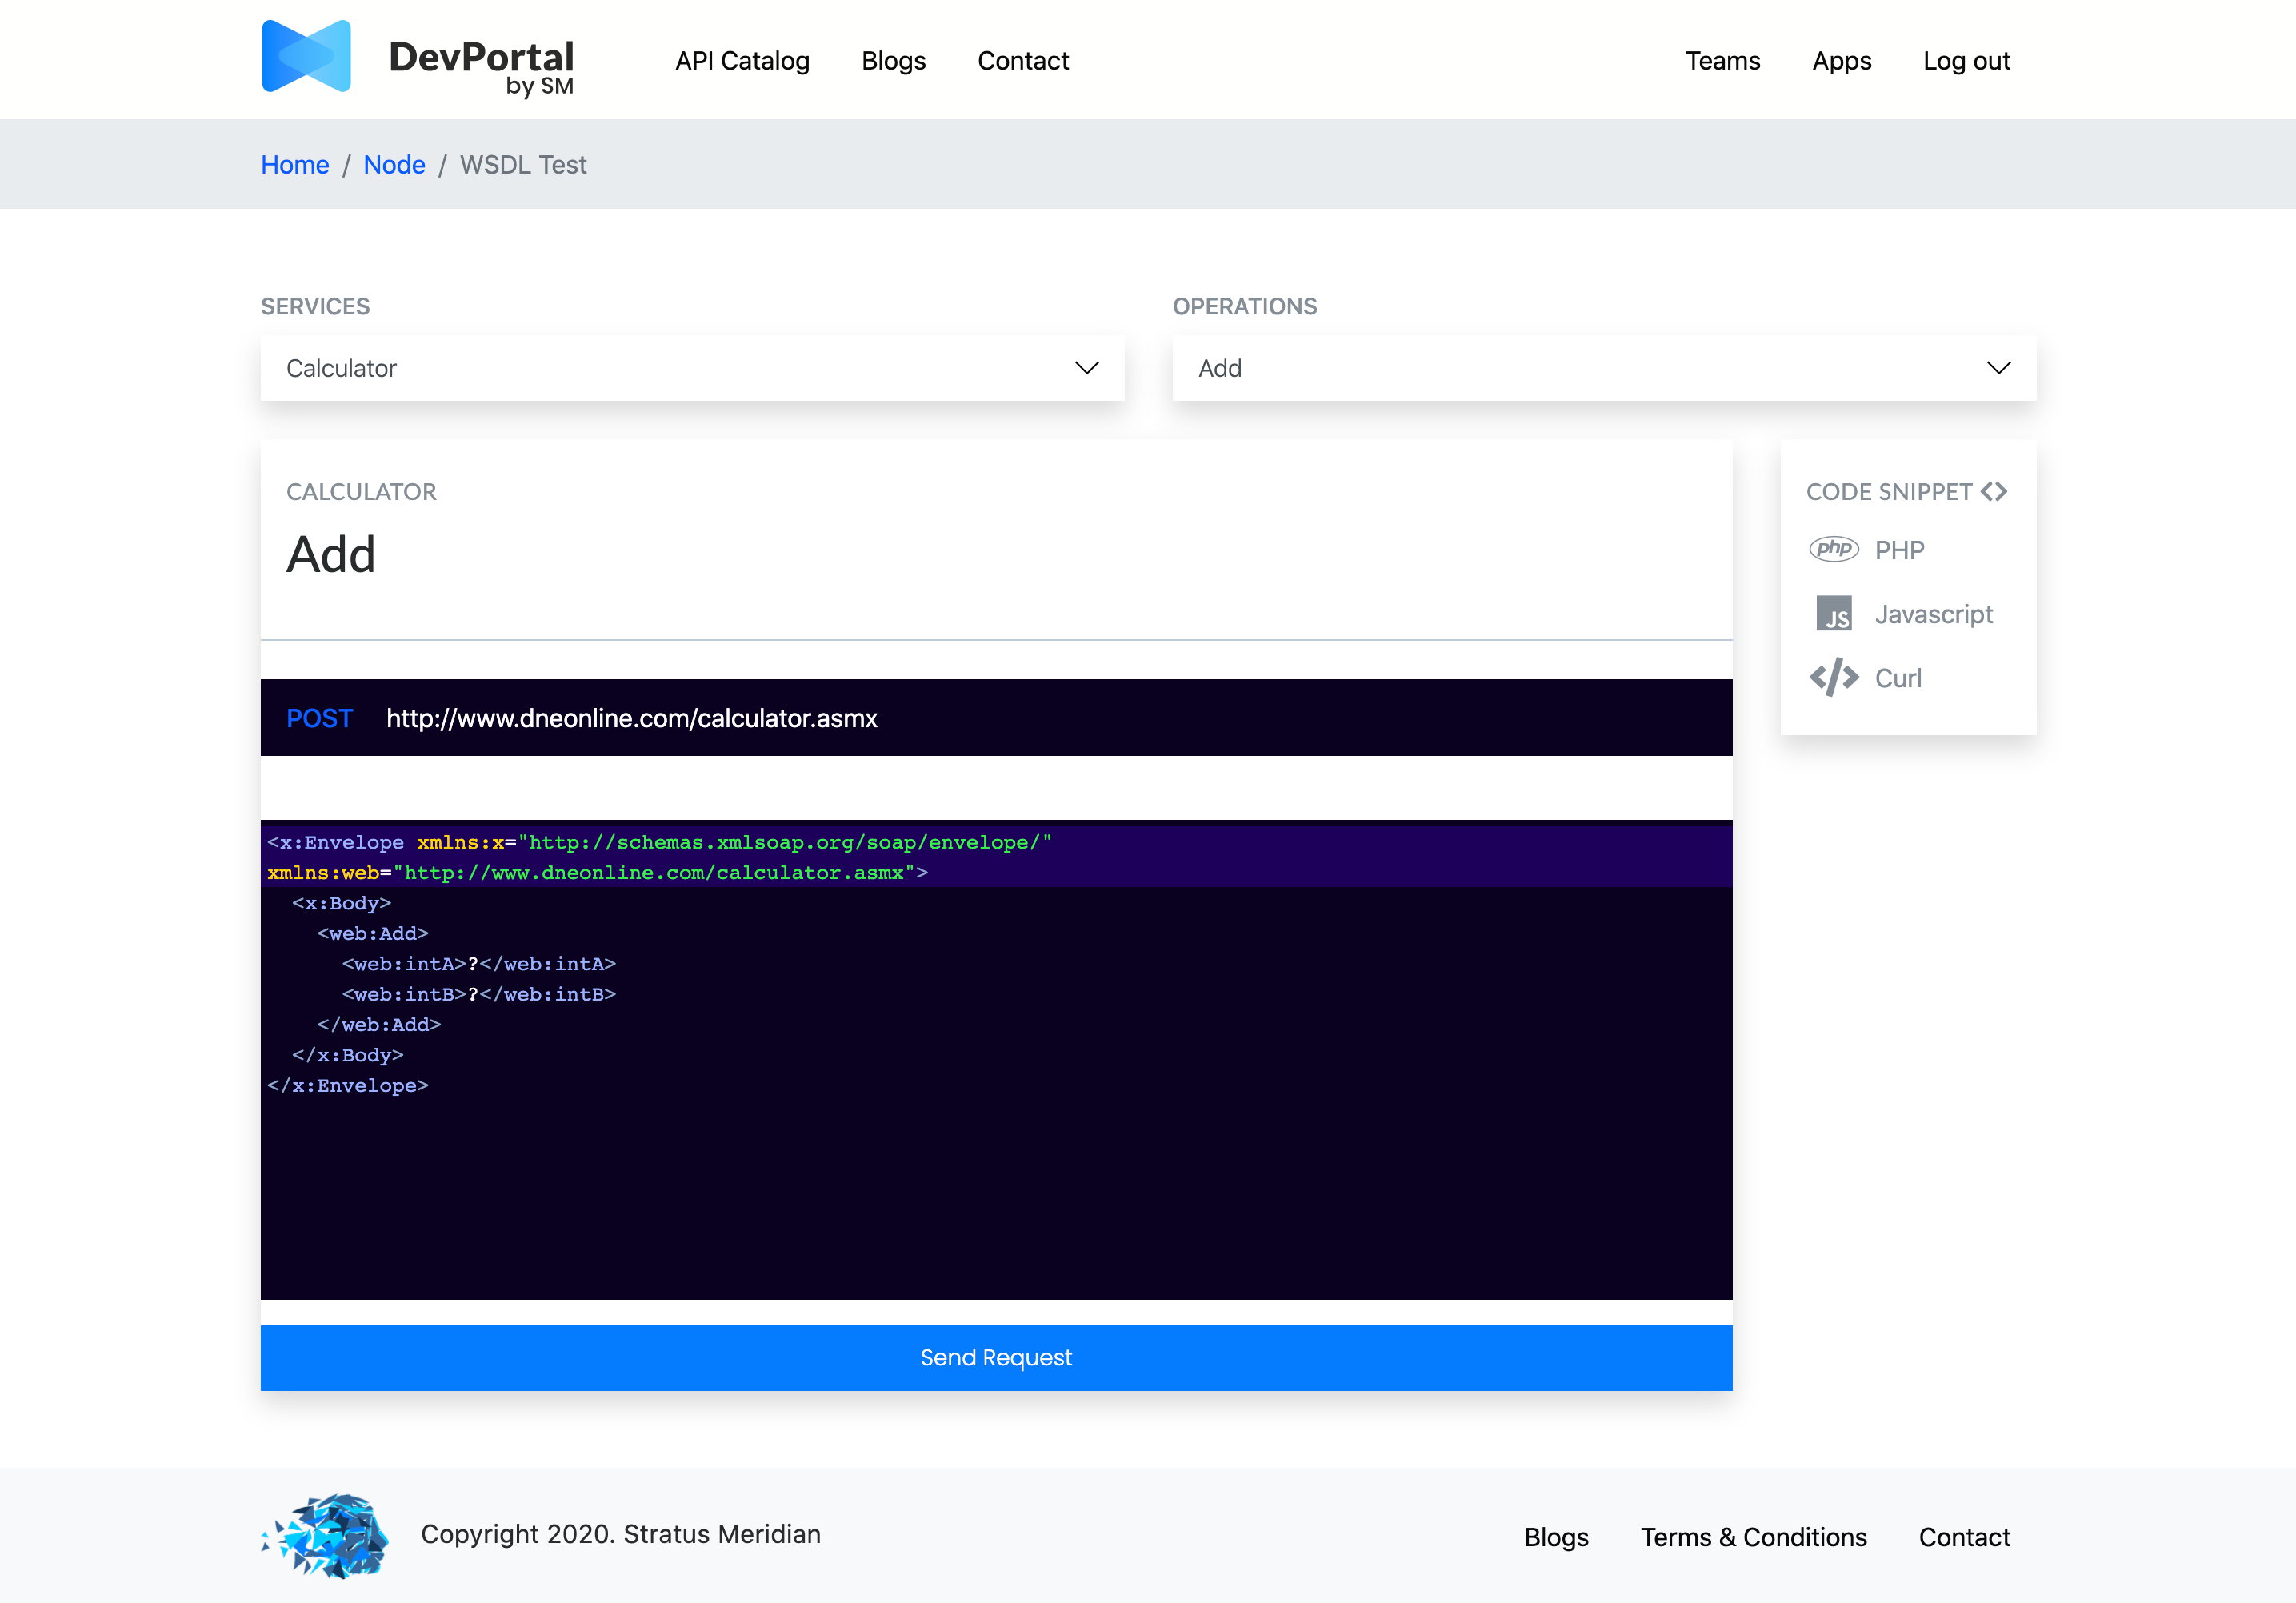Navigate to Node breadcrumb
This screenshot has height=1603, width=2296.
click(x=394, y=165)
